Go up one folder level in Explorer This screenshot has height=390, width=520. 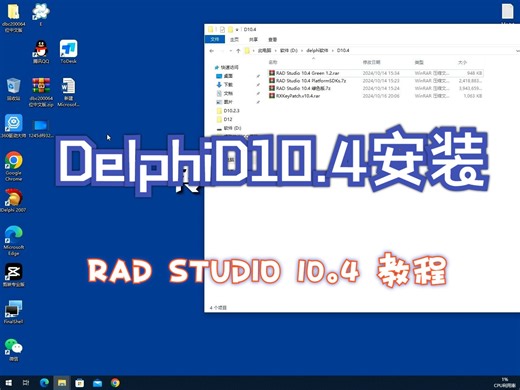point(238,51)
